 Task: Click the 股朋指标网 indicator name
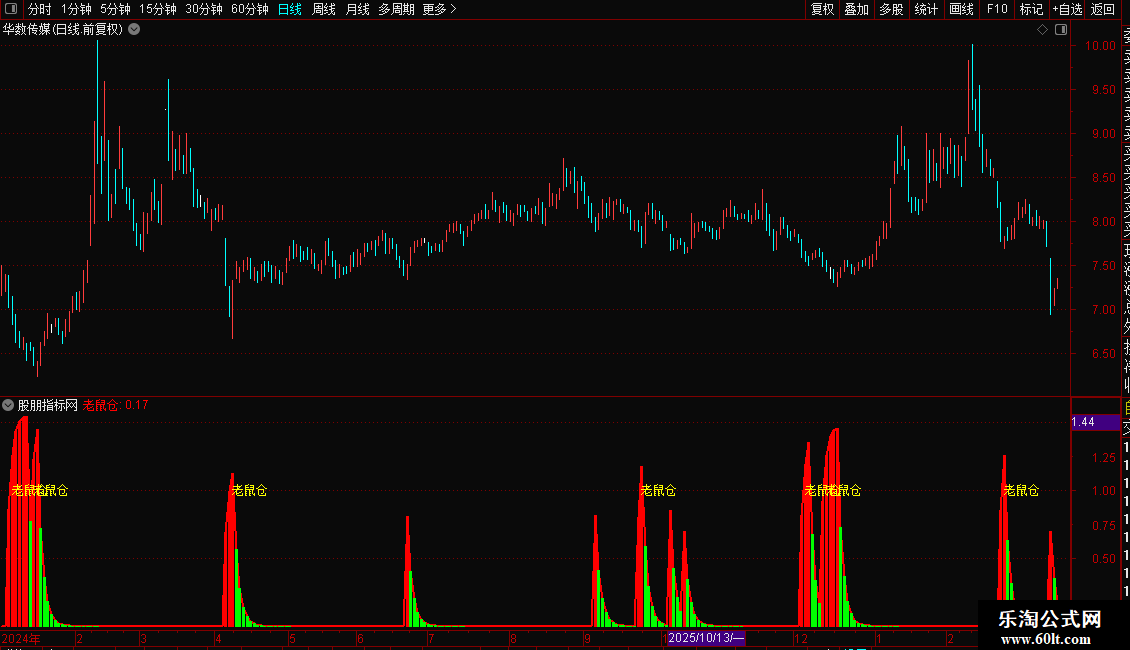coord(48,406)
